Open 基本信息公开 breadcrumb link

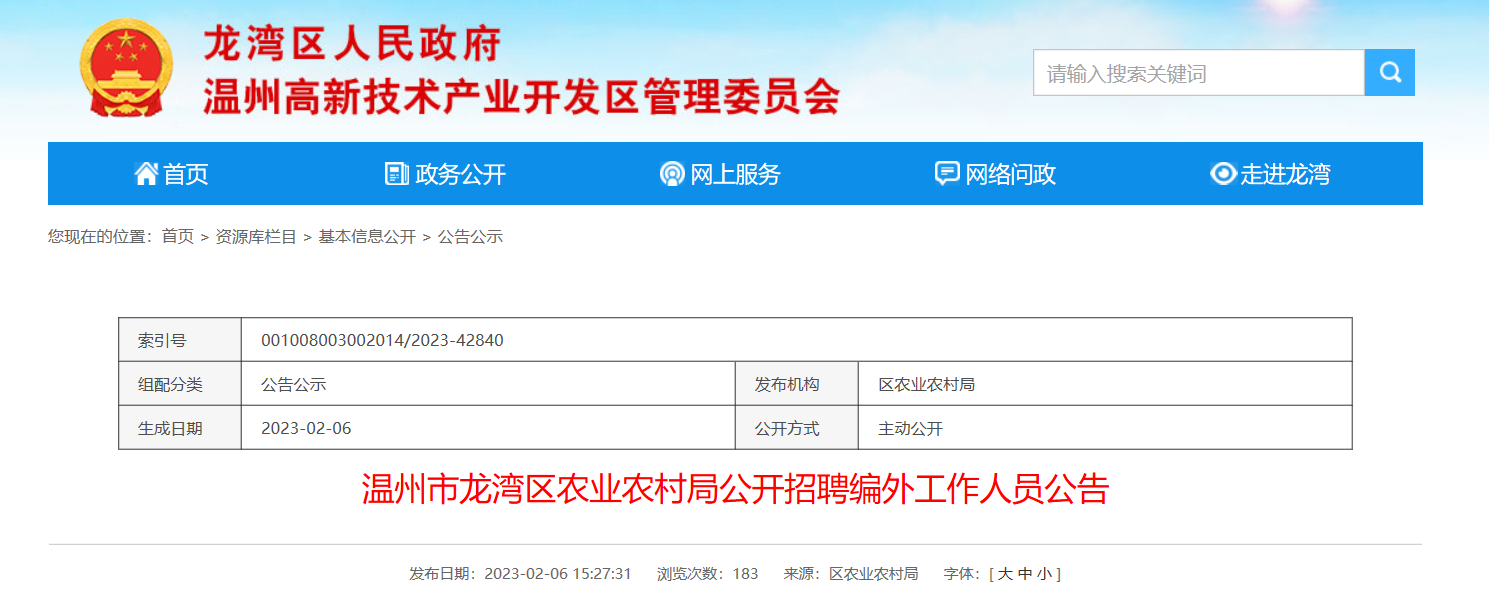[x=367, y=237]
